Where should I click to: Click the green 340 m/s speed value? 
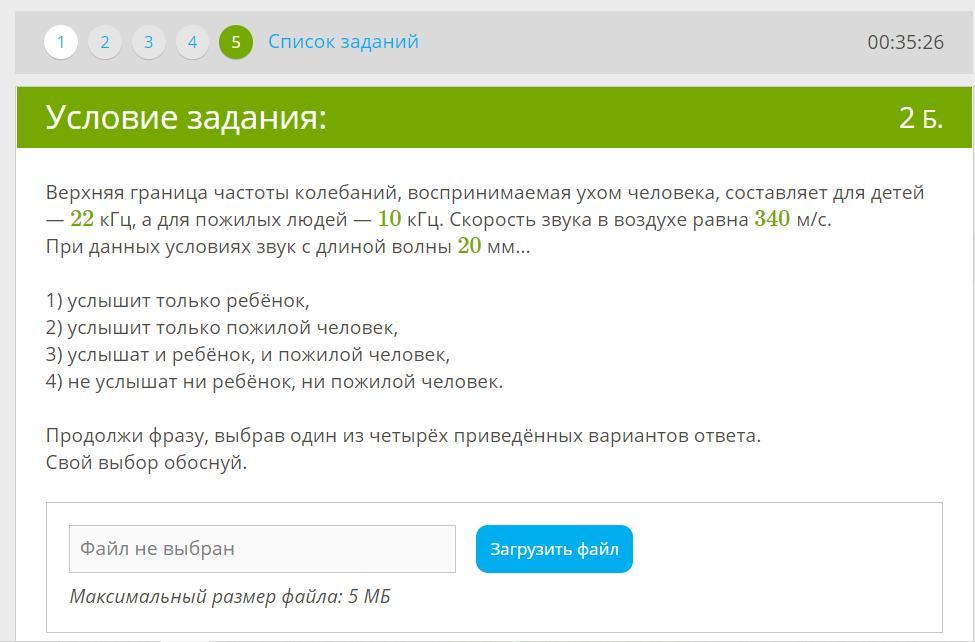pos(772,219)
